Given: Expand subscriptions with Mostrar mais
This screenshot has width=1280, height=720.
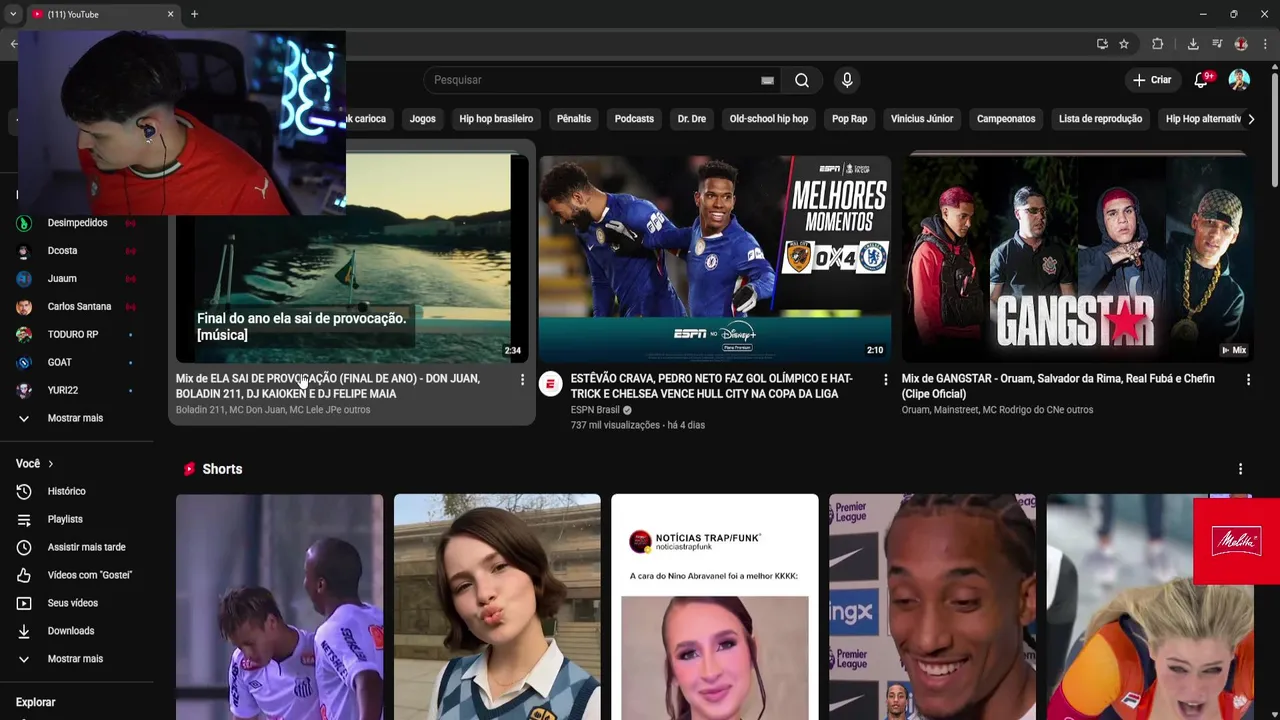Looking at the screenshot, I should pyautogui.click(x=77, y=418).
